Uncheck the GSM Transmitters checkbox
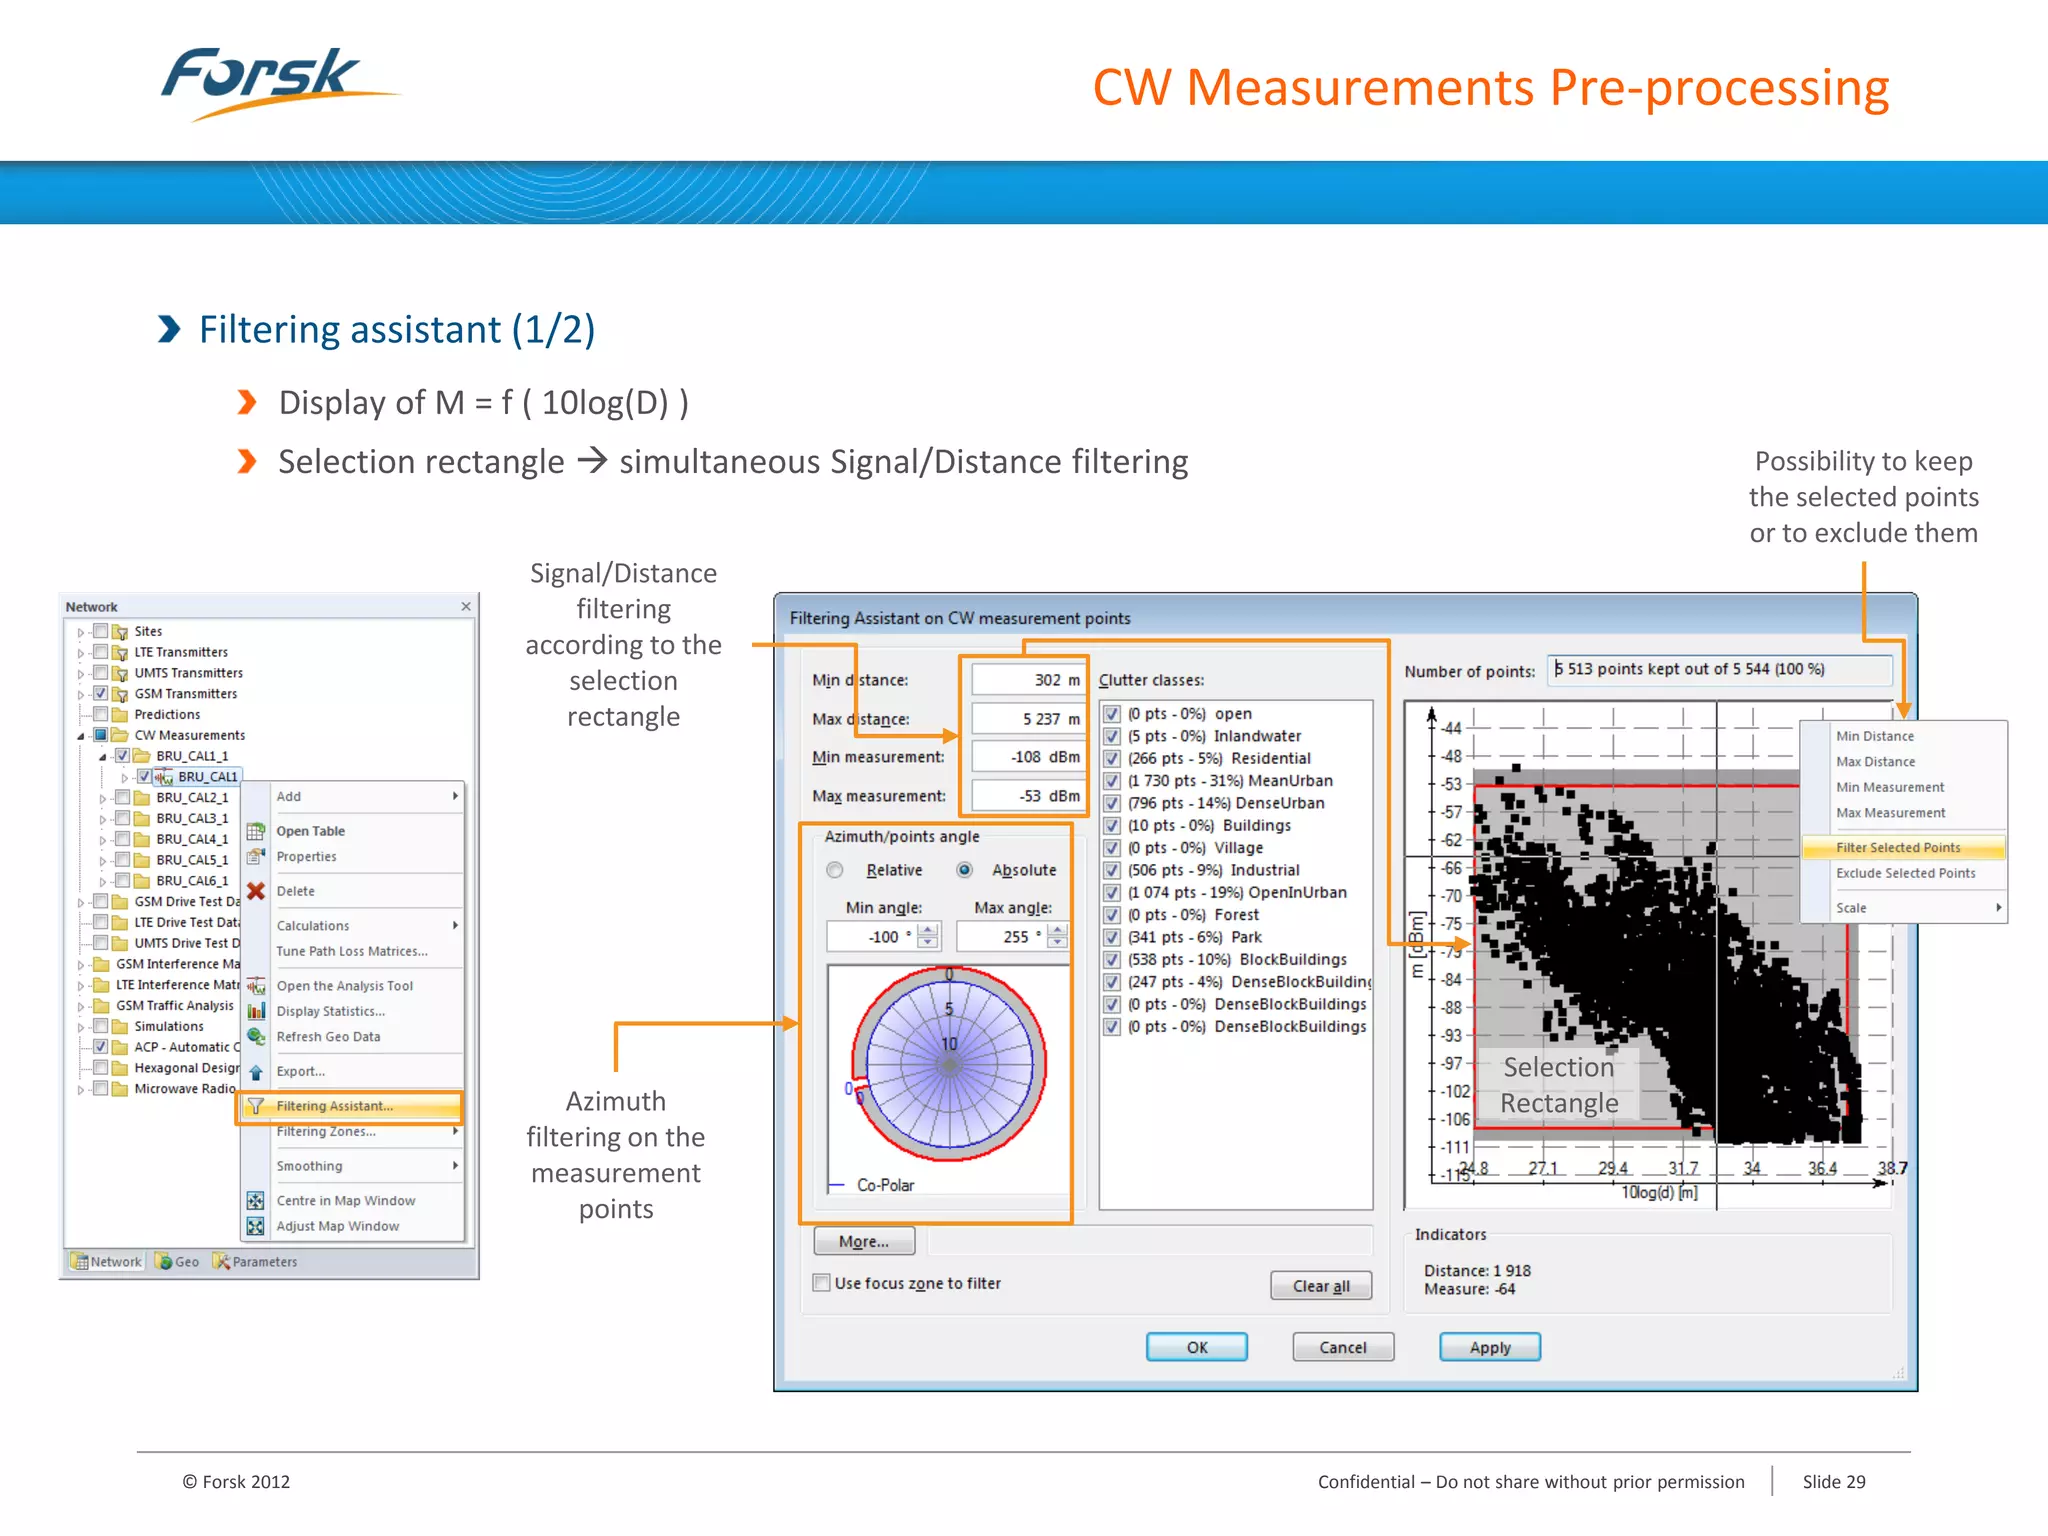The width and height of the screenshot is (2048, 1536). click(x=100, y=693)
